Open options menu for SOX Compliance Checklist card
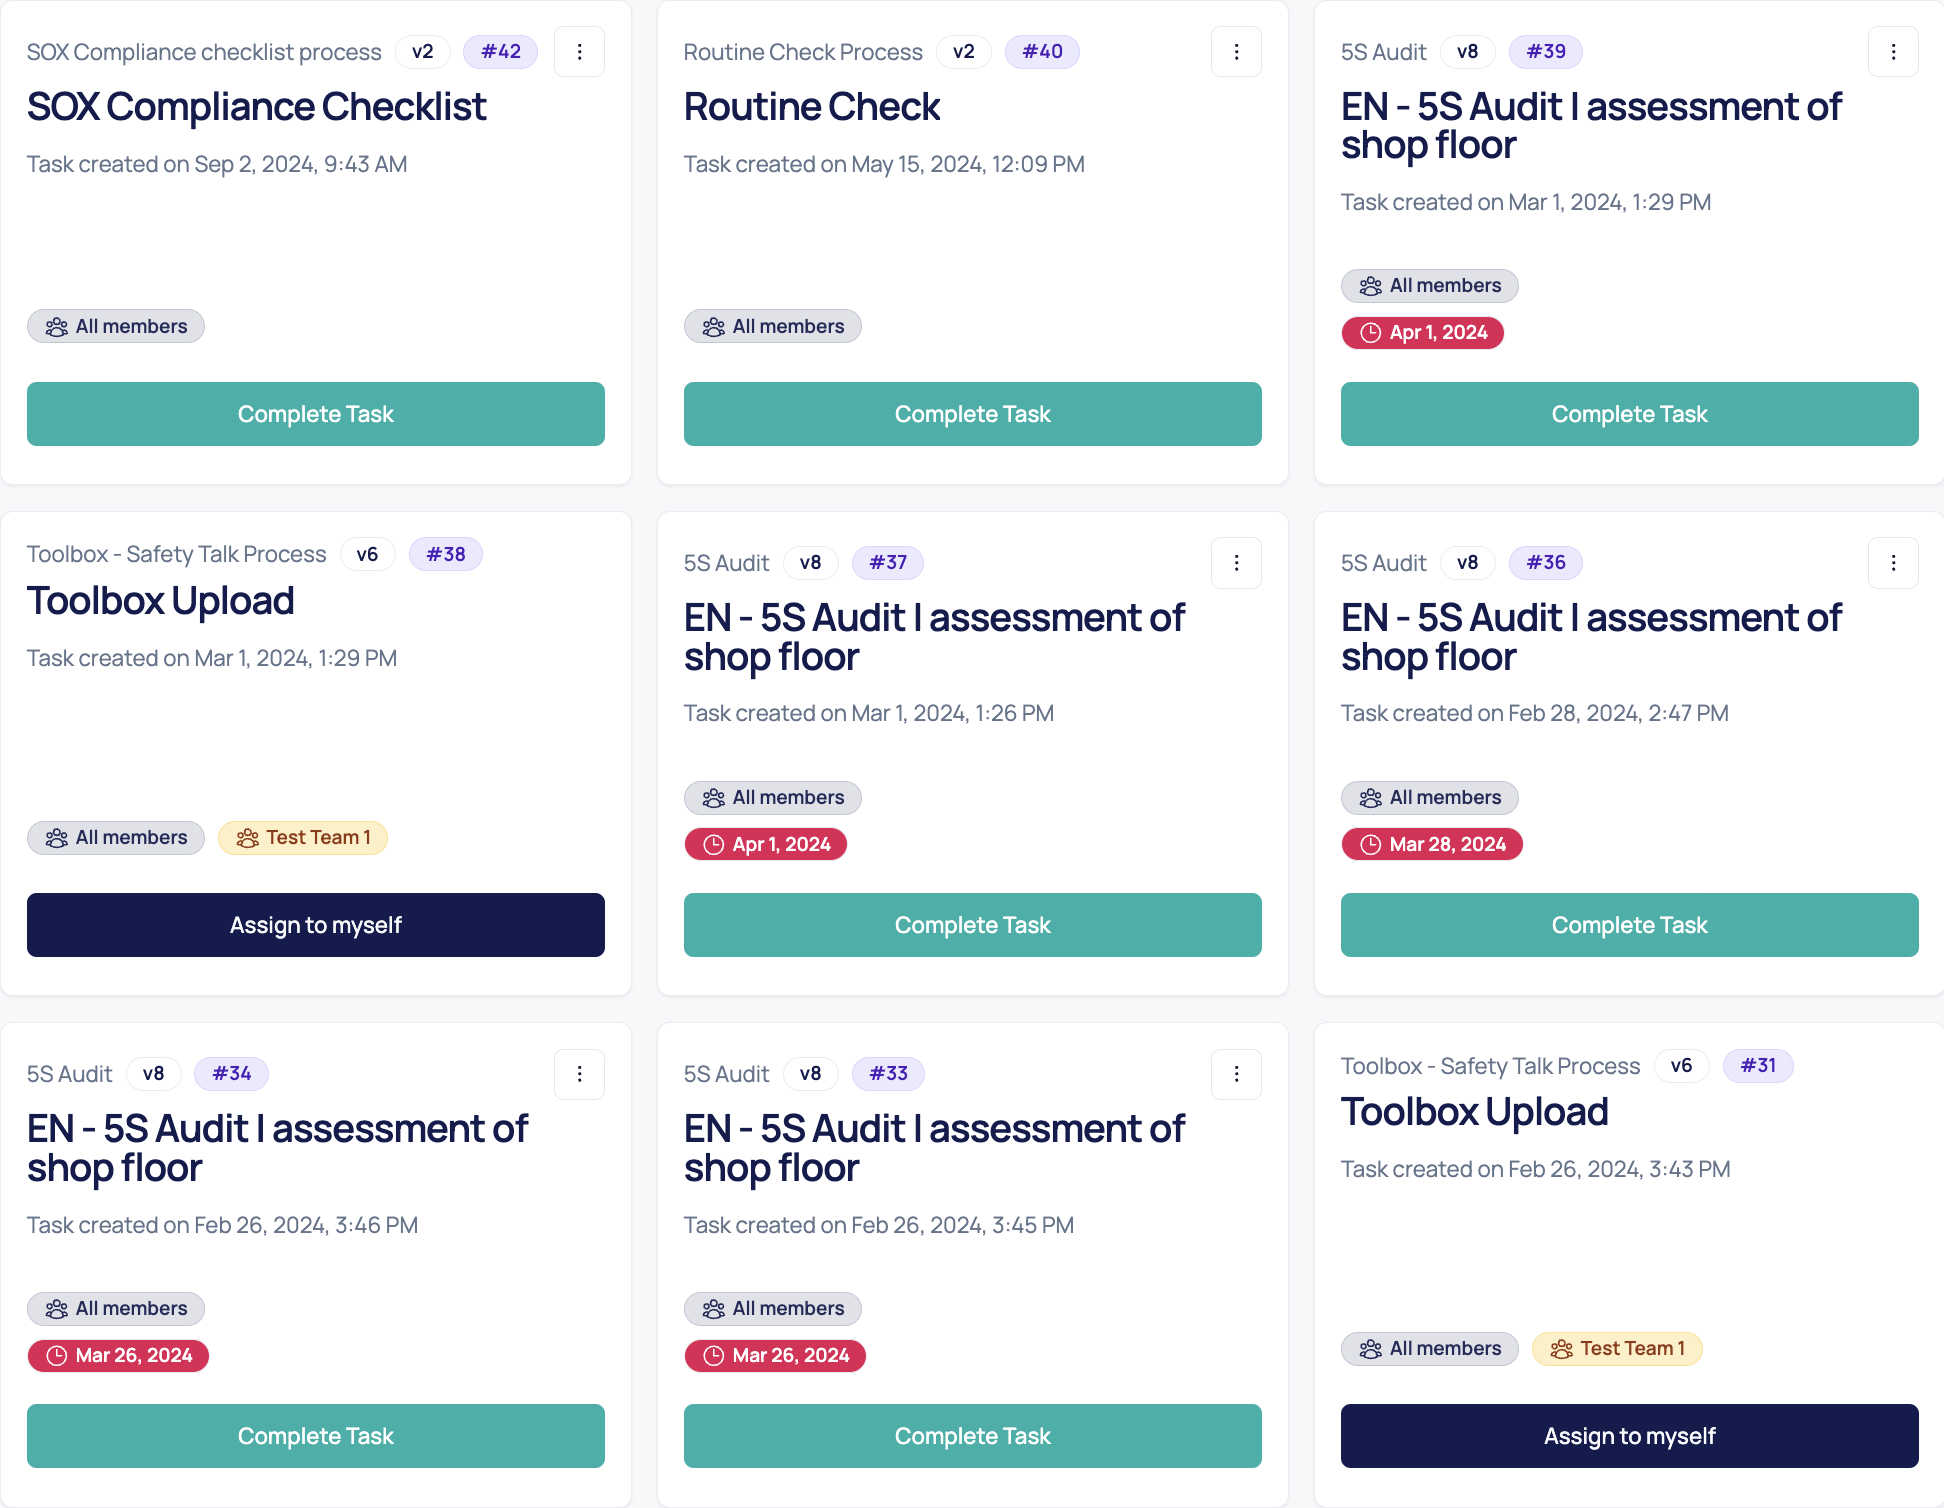Viewport: 1944px width, 1508px height. [x=579, y=52]
